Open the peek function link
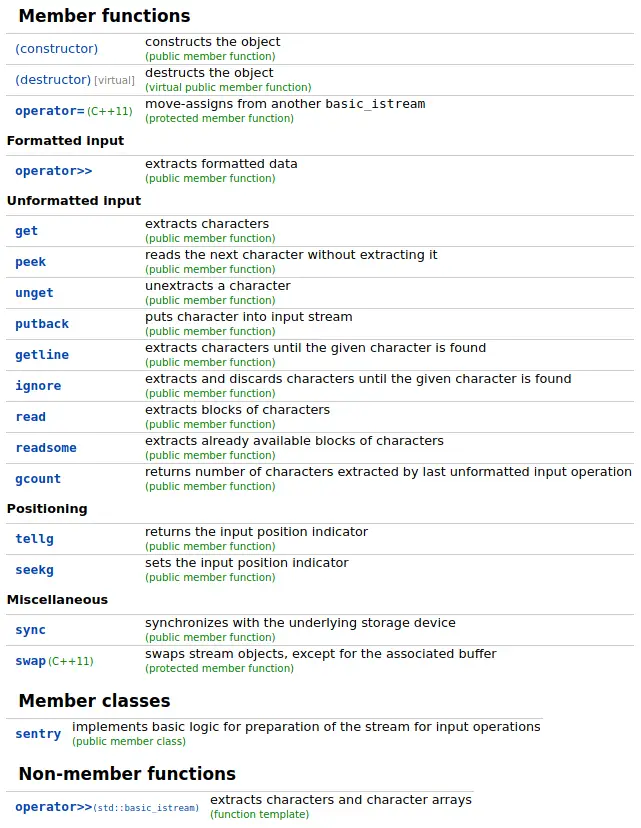The height and width of the screenshot is (828, 641). [30, 262]
